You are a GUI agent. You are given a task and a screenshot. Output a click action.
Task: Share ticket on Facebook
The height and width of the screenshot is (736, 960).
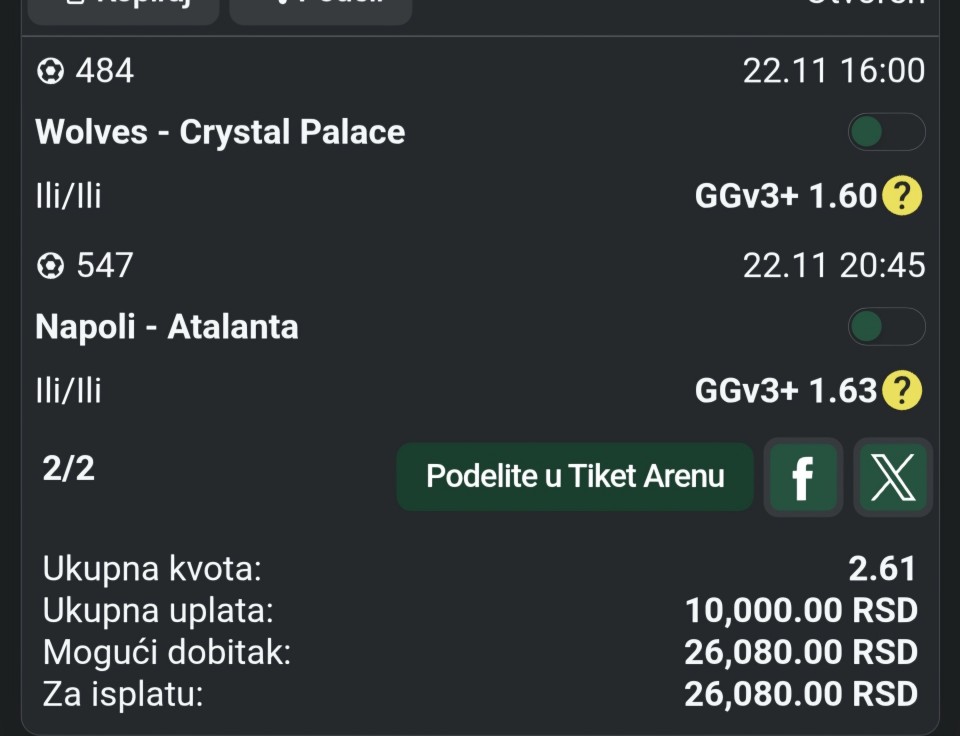pos(803,478)
